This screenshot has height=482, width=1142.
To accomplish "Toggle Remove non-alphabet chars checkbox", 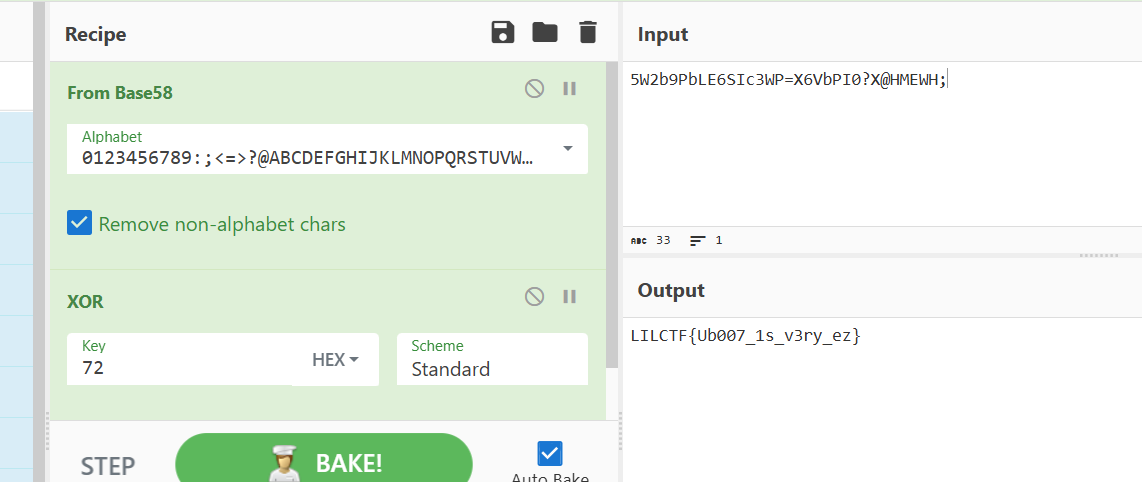I will (x=80, y=223).
